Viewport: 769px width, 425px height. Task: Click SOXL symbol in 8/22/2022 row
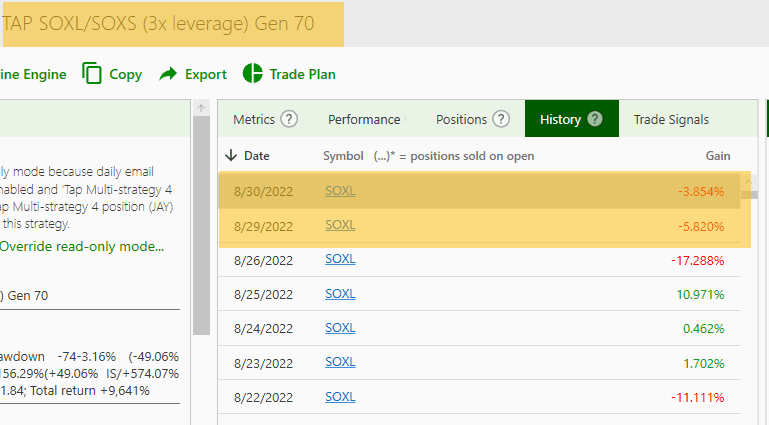point(340,397)
